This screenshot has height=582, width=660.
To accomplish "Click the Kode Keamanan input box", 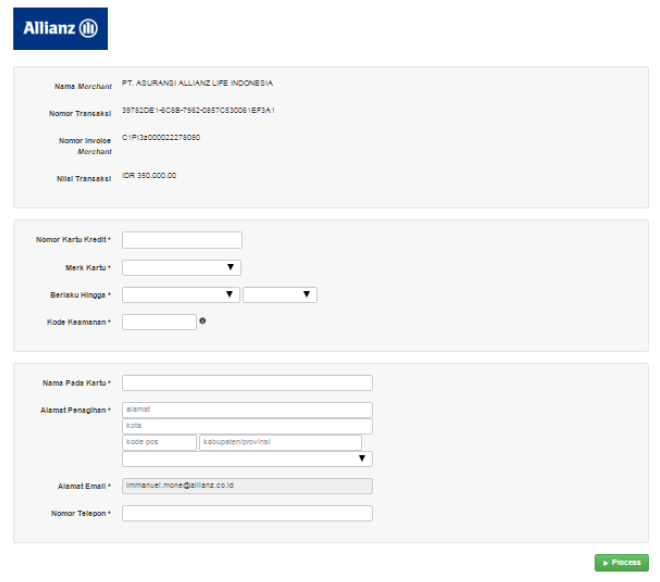I will point(159,322).
